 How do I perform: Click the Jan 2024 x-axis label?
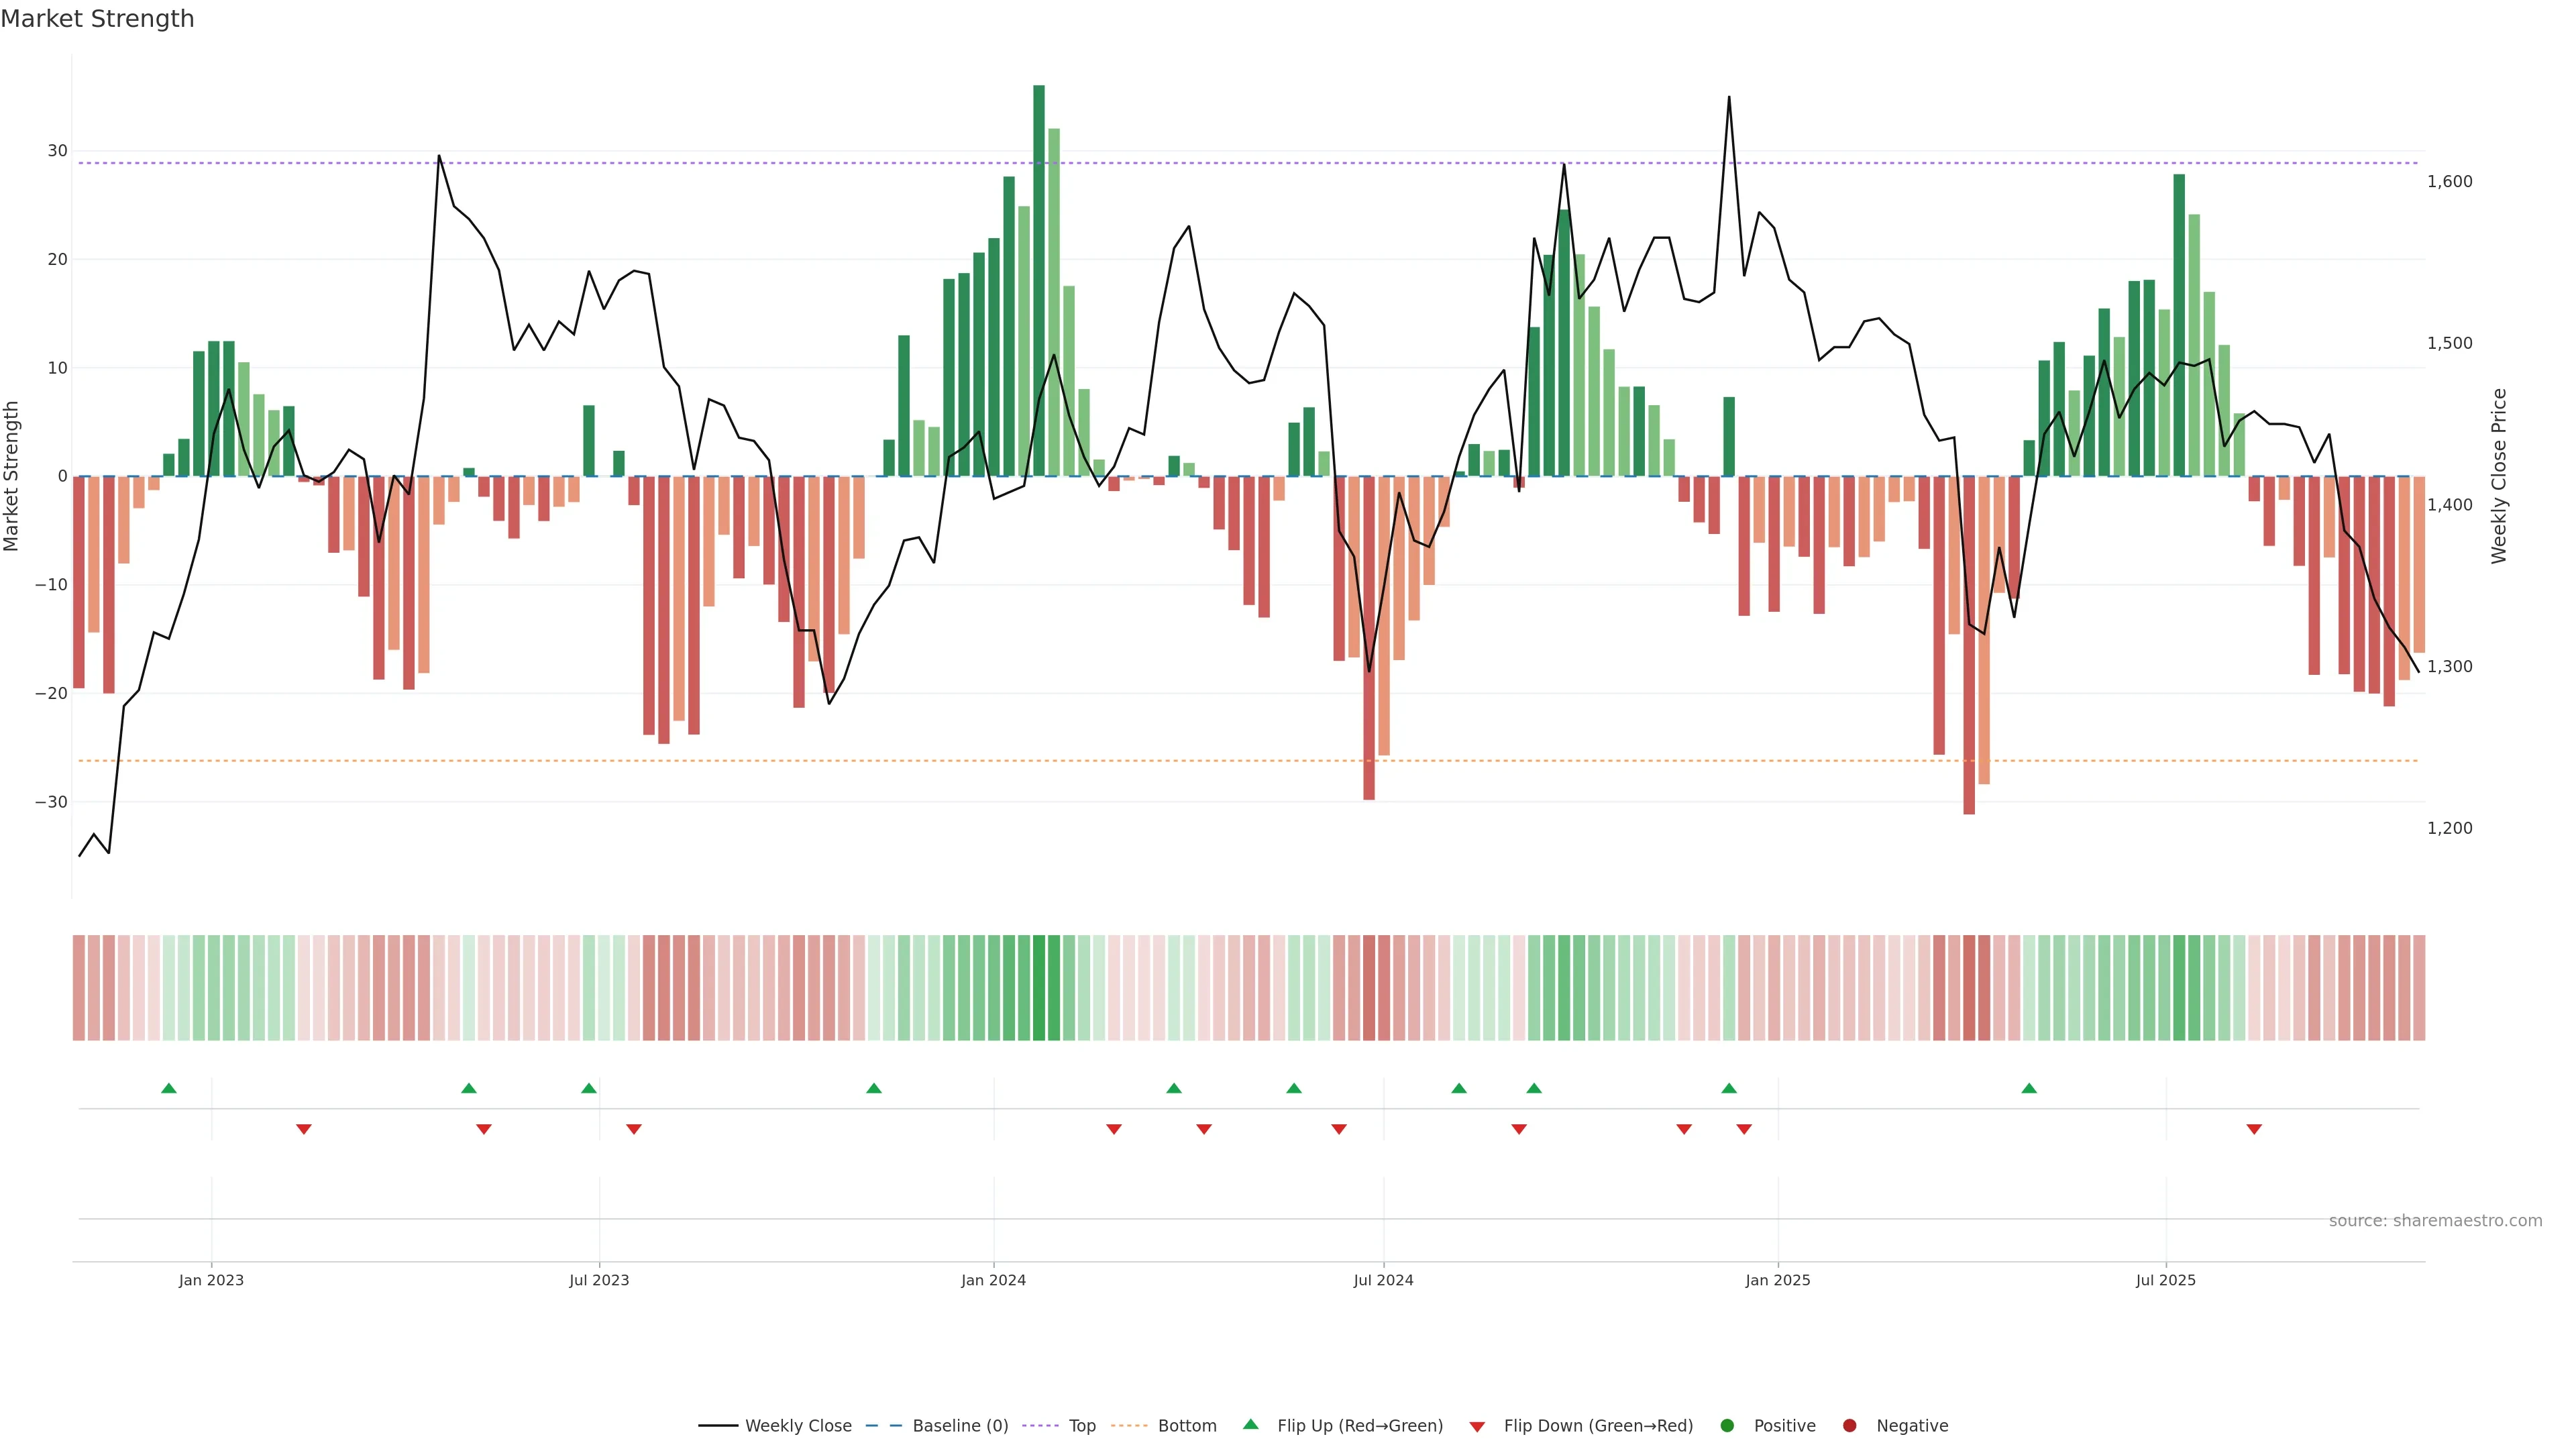(993, 1280)
